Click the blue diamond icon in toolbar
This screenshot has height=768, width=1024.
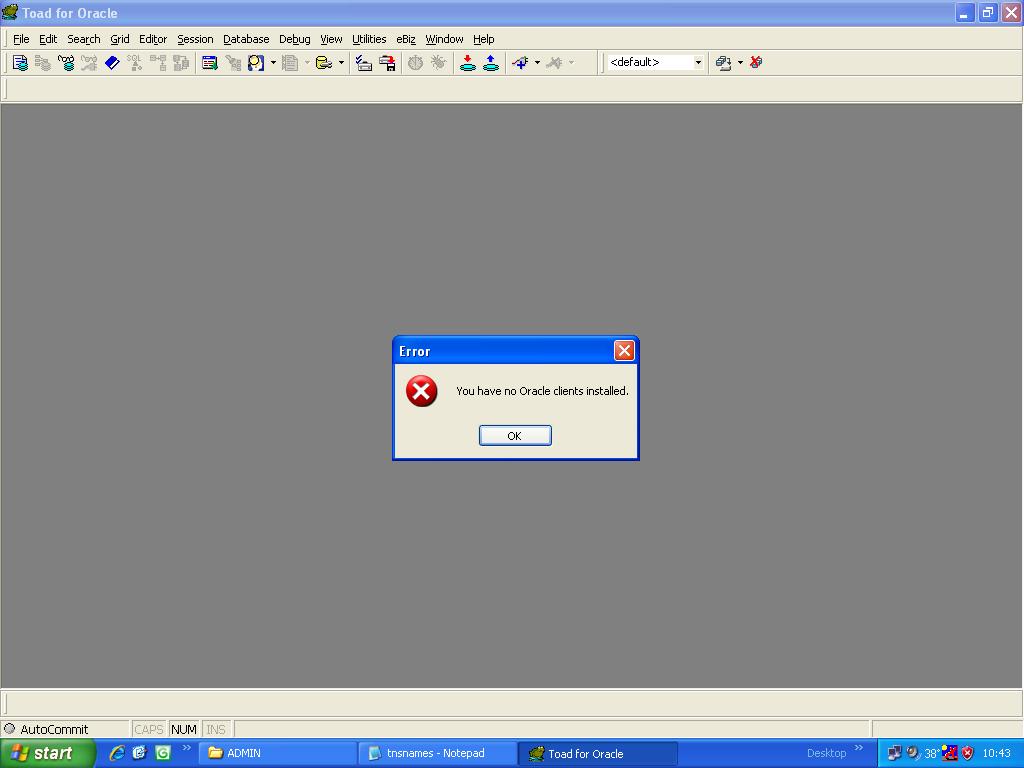[x=112, y=63]
